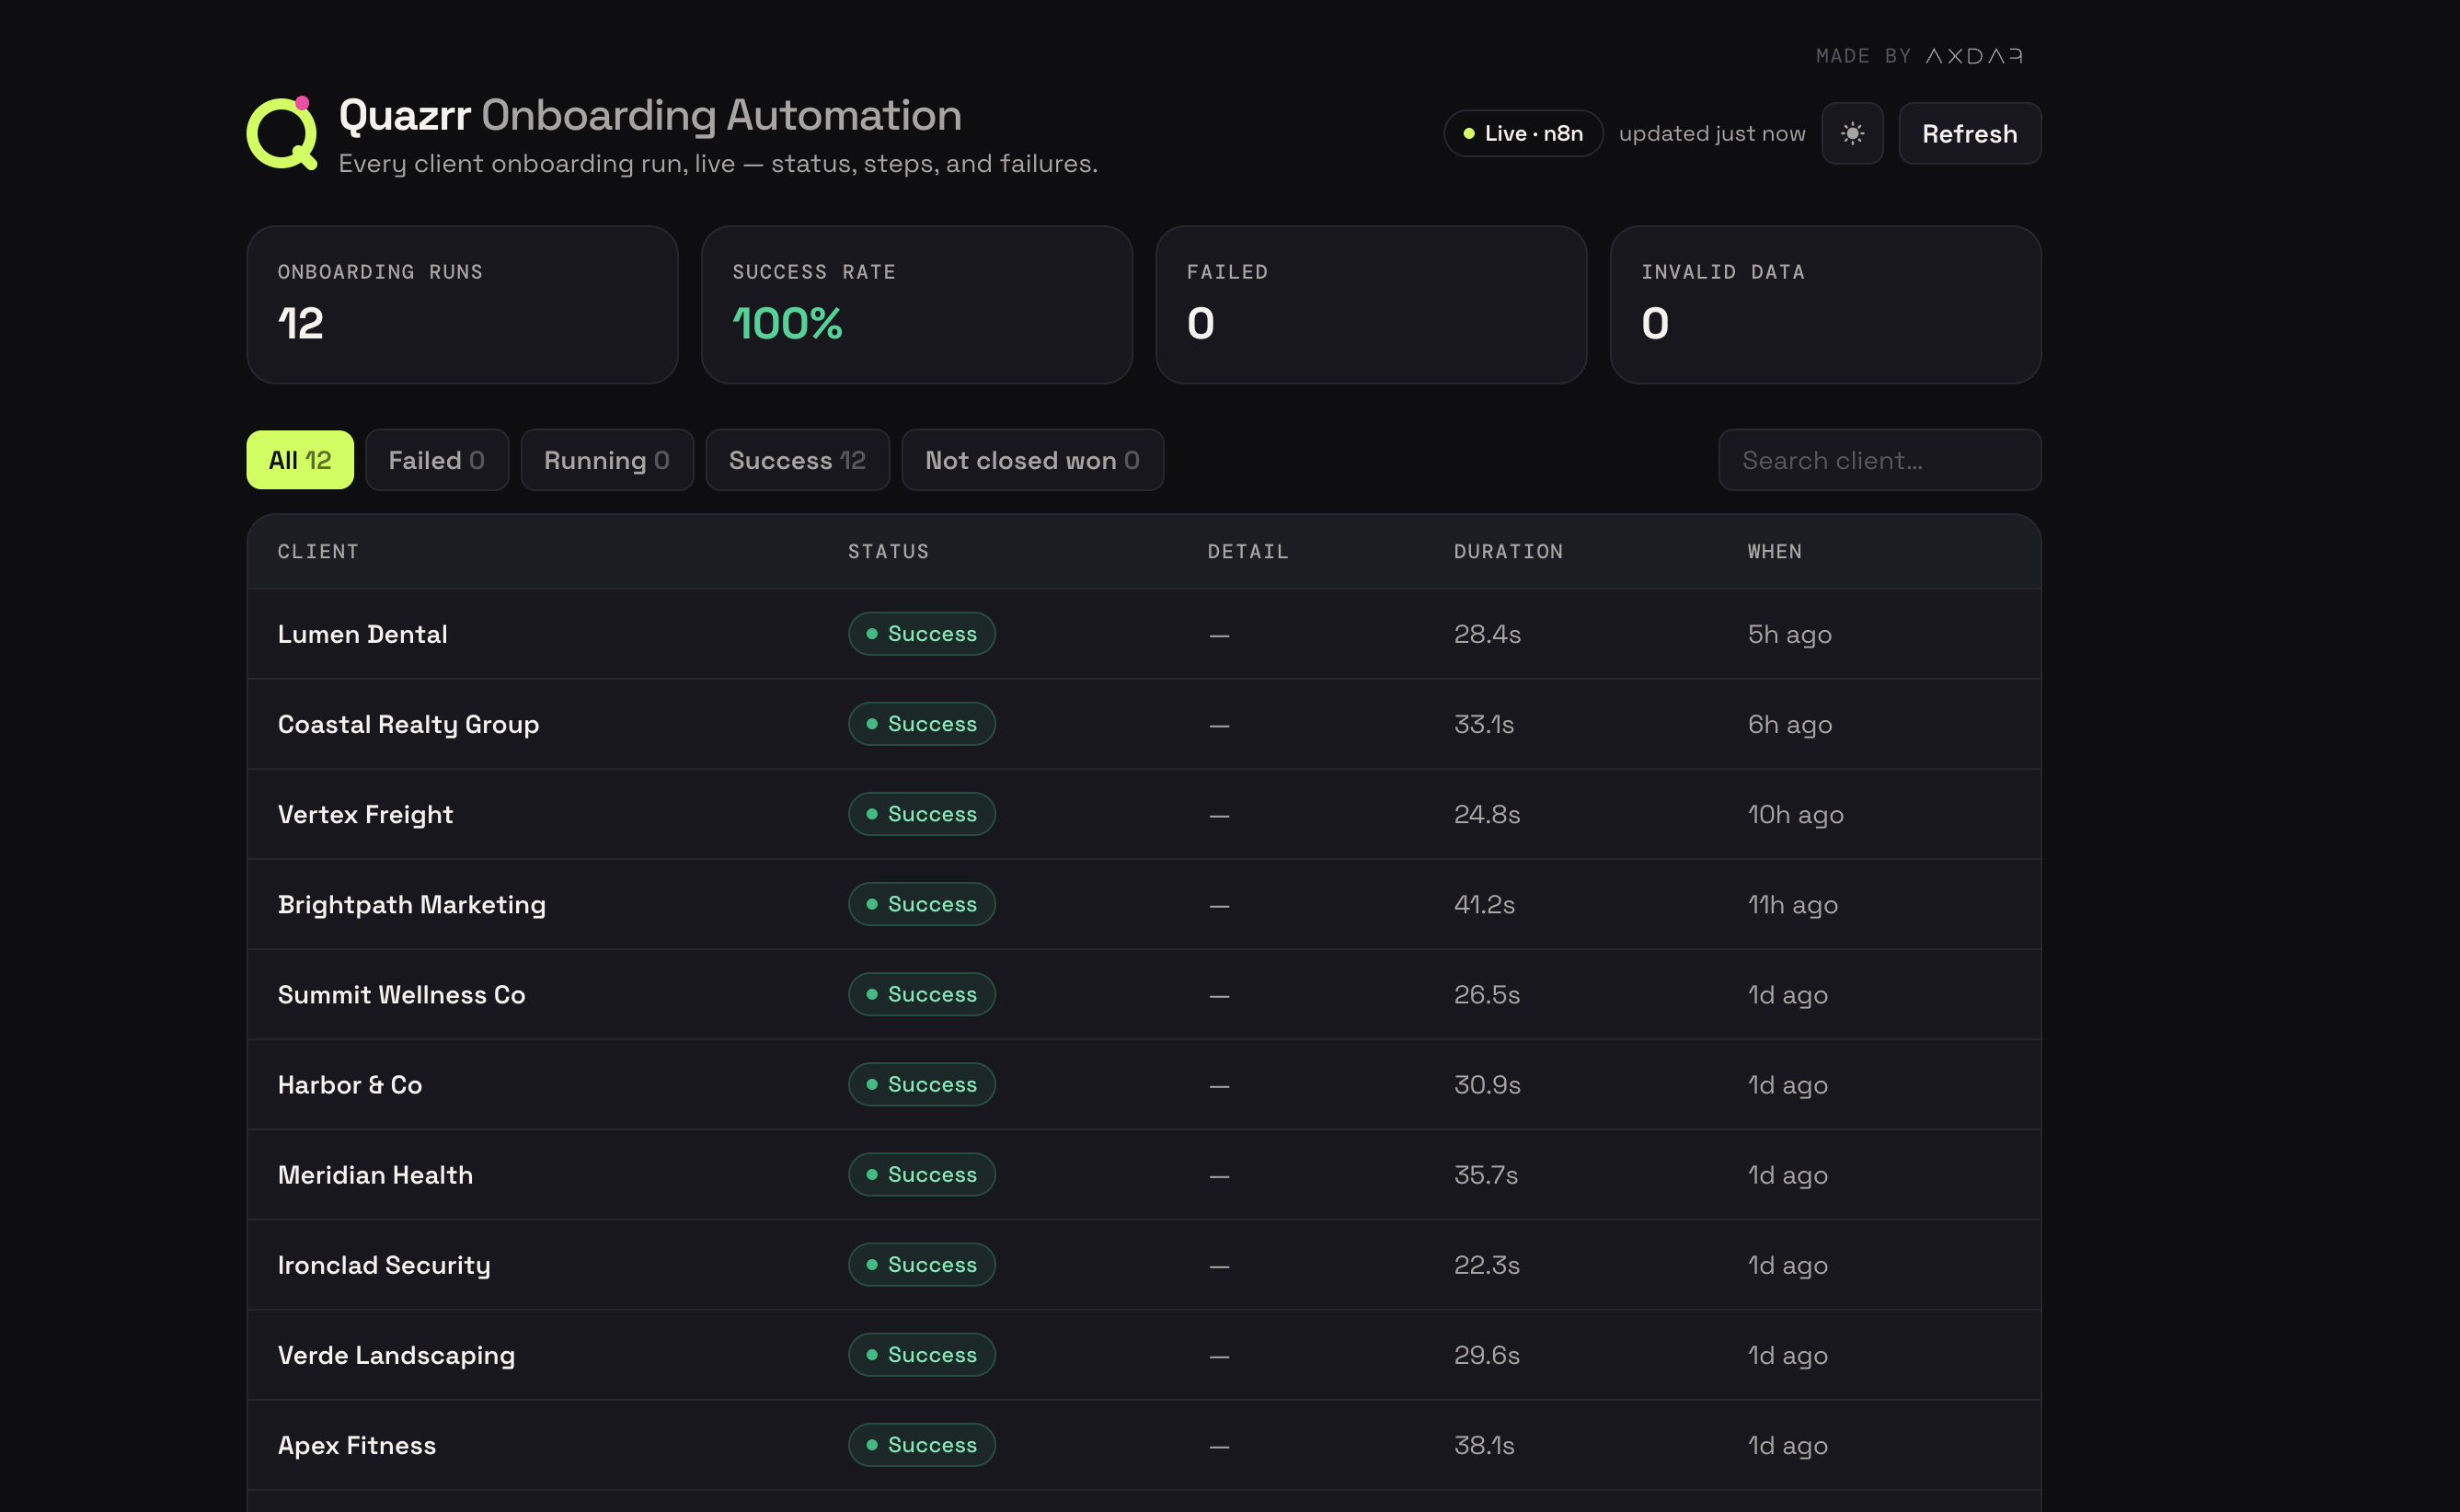Click the Invalid Data count card

[x=1825, y=305]
